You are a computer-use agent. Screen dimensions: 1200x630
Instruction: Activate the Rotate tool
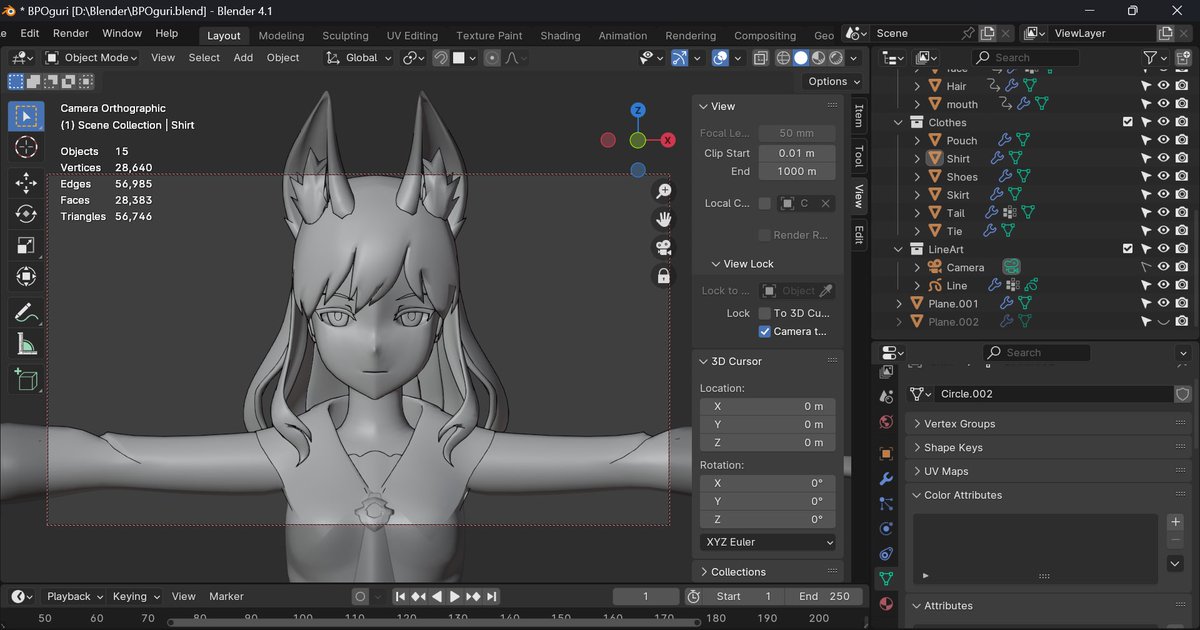click(x=26, y=214)
